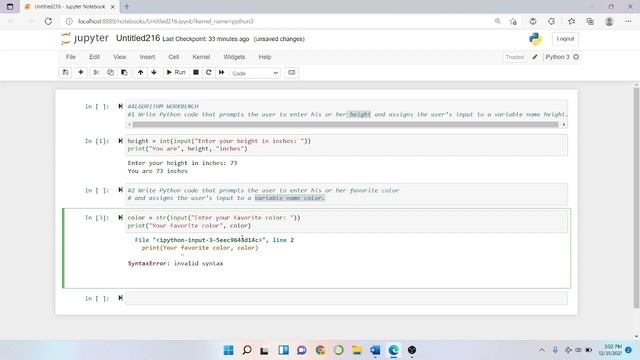Image resolution: width=640 pixels, height=360 pixels.
Task: Click the pencil edit icon near Trusted
Action: 535,57
